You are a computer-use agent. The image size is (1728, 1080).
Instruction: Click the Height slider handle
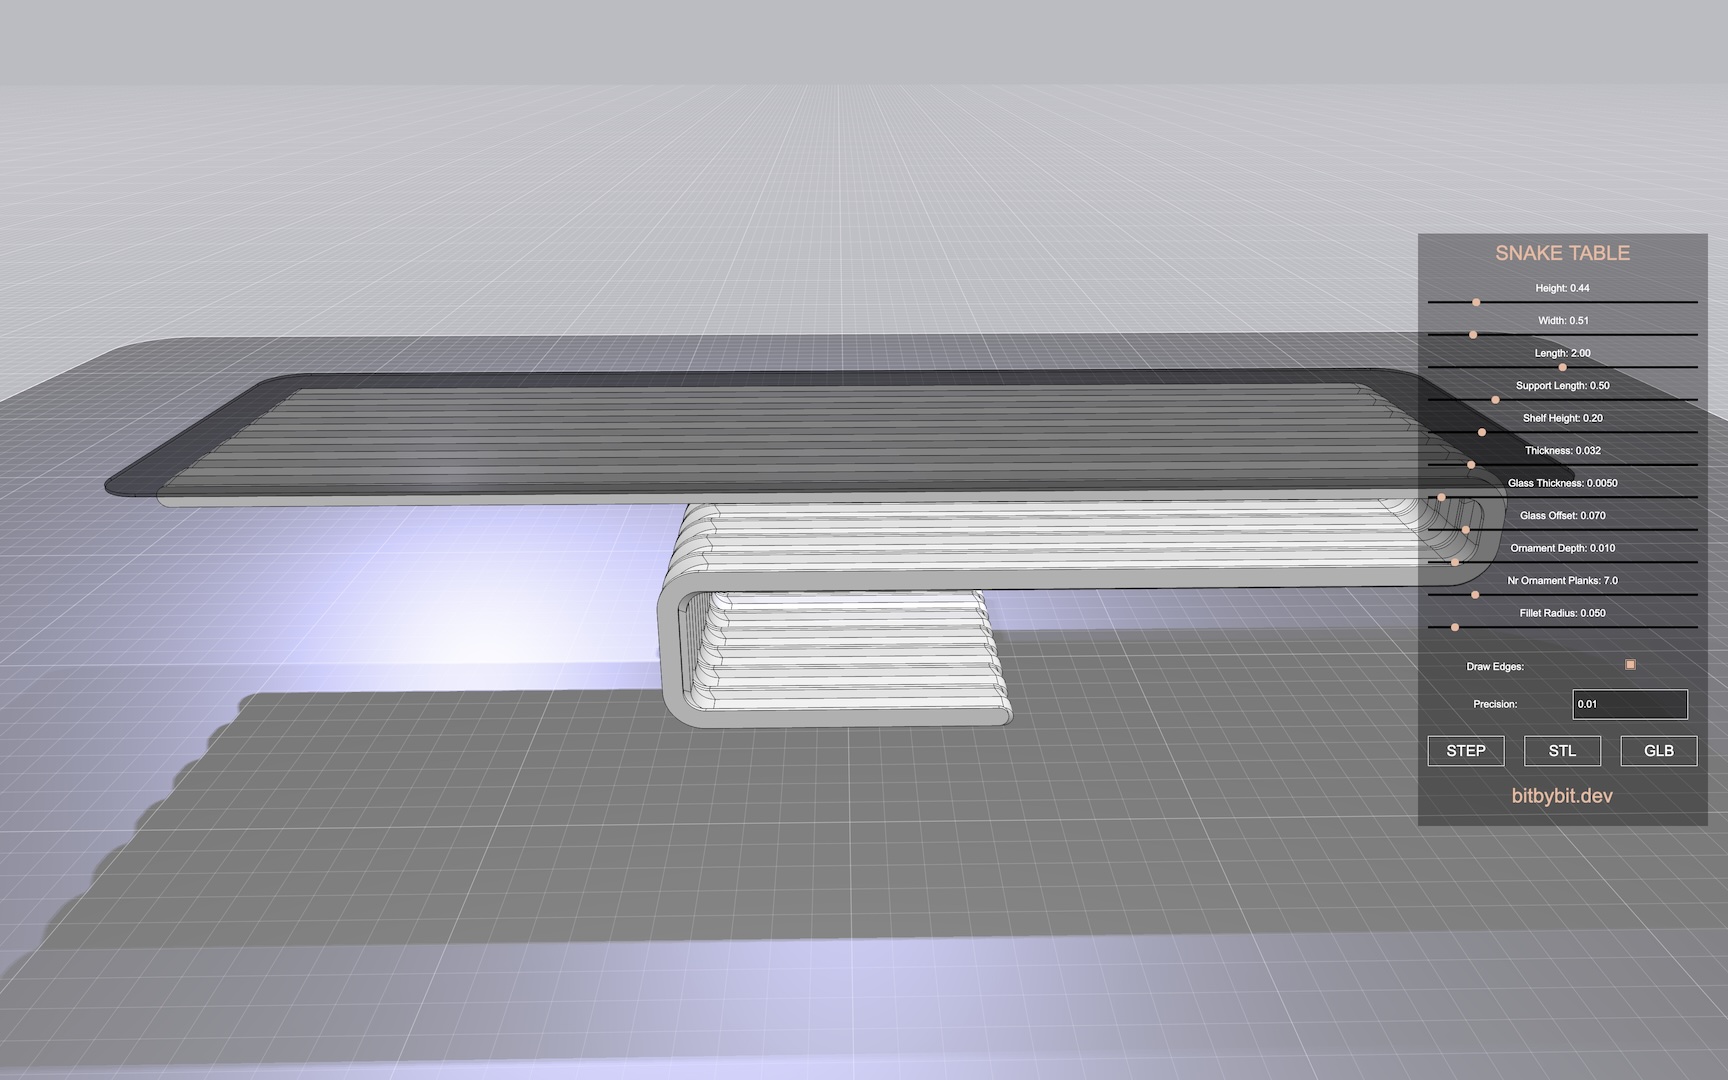(1476, 301)
